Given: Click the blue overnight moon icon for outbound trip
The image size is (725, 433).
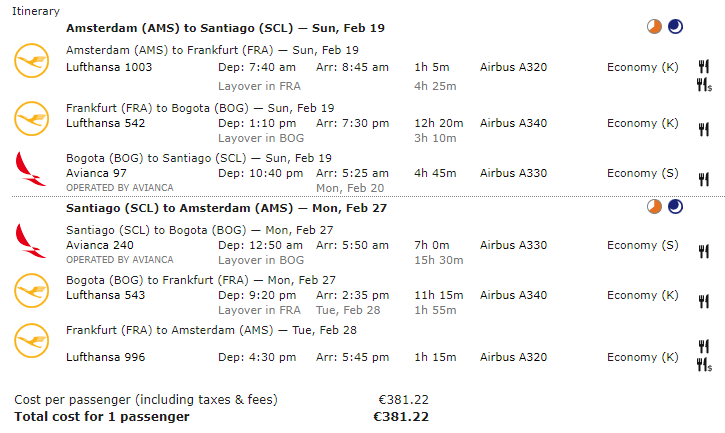Looking at the screenshot, I should click(676, 27).
